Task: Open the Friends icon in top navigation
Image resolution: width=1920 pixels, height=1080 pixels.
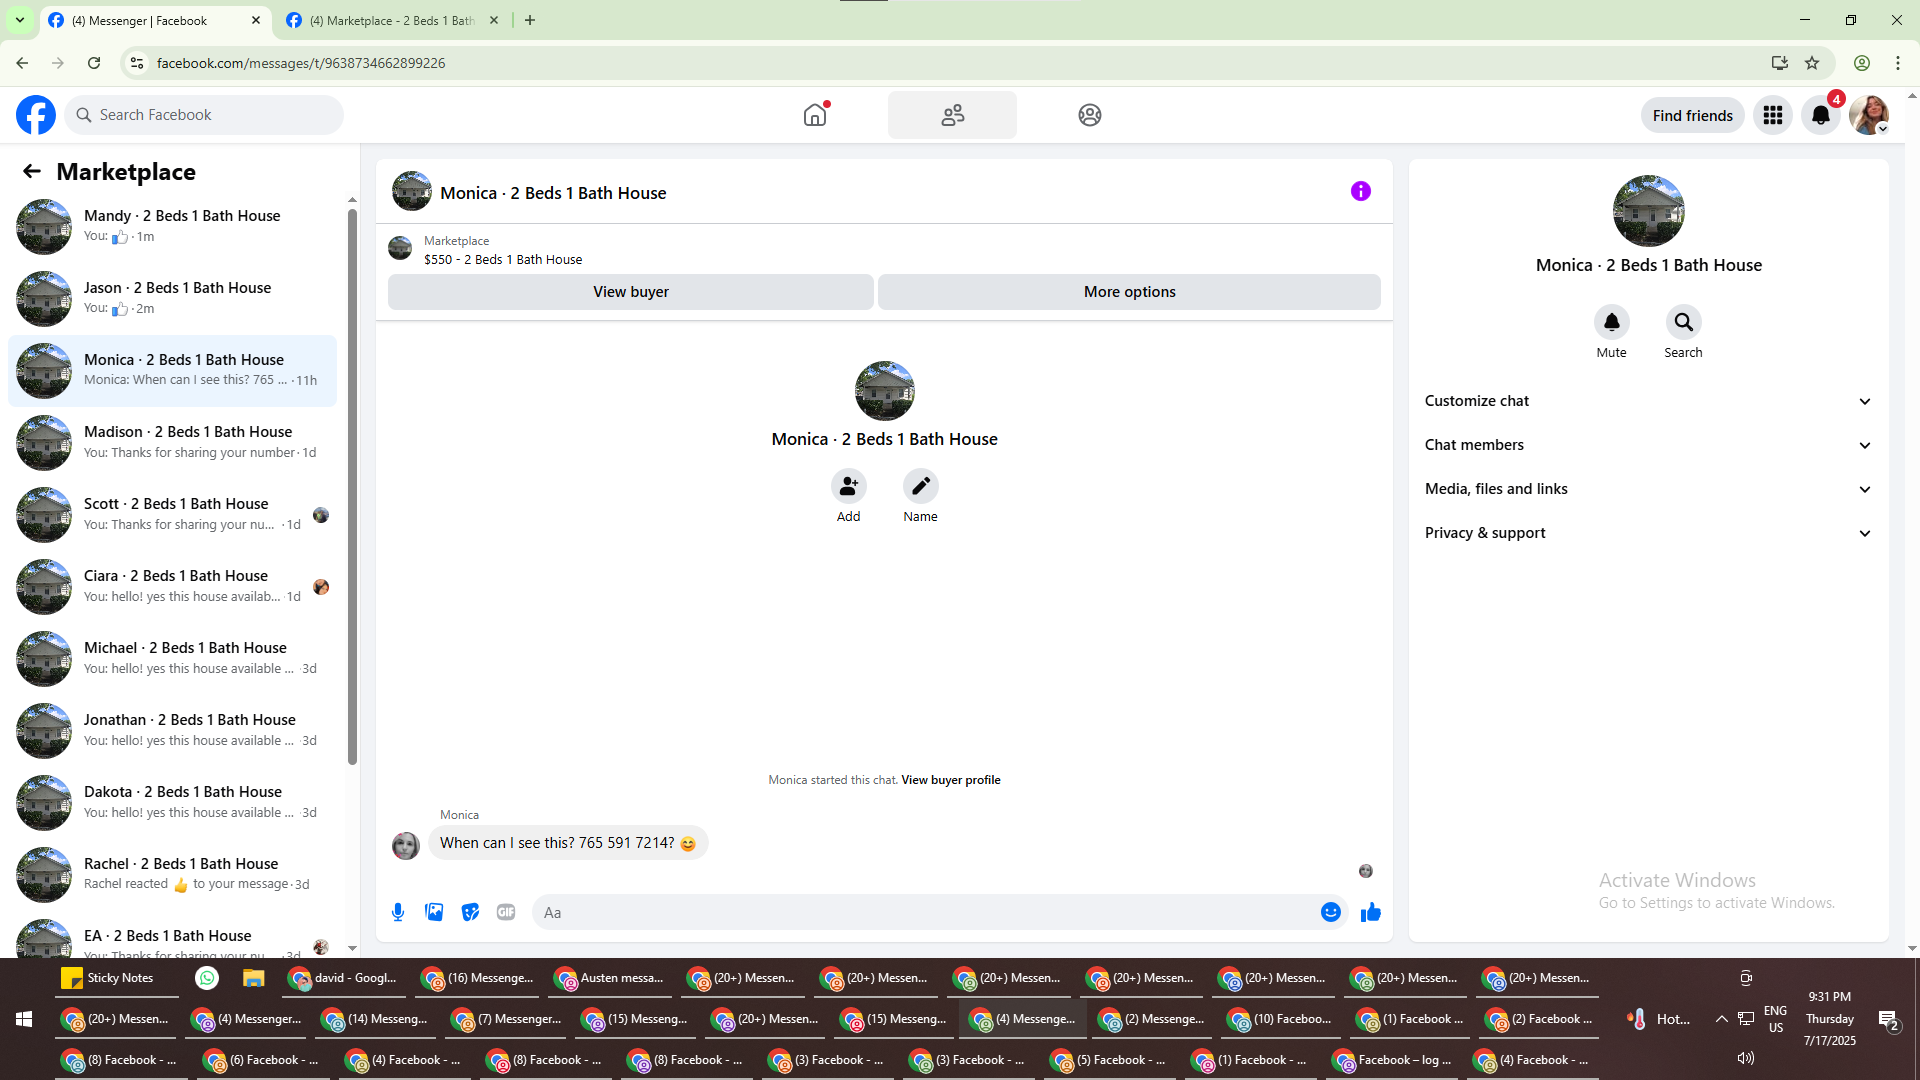Action: tap(952, 115)
